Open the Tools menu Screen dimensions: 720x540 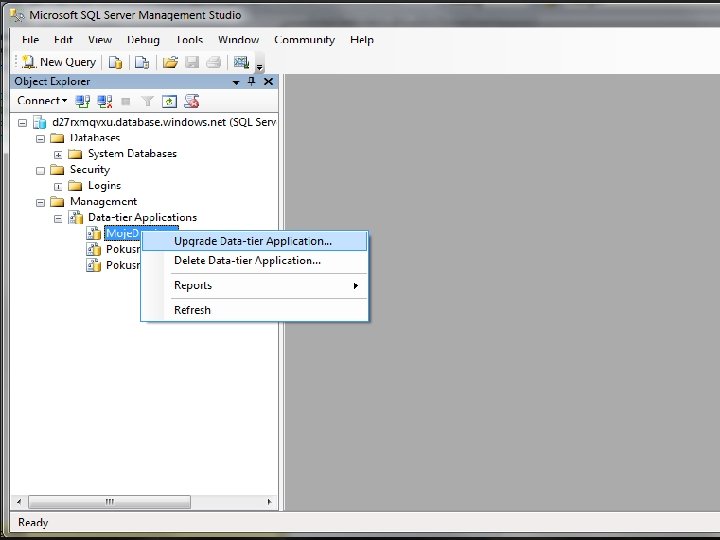pyautogui.click(x=190, y=40)
